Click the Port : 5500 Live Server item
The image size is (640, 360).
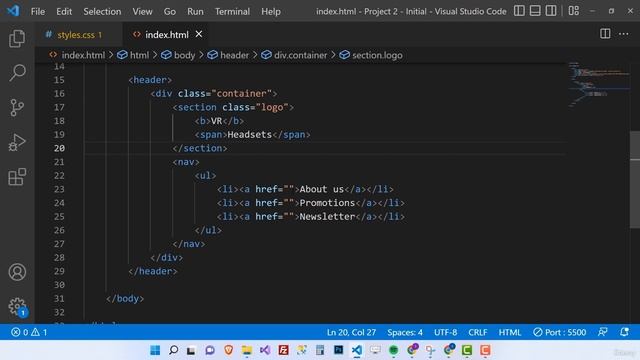point(560,332)
